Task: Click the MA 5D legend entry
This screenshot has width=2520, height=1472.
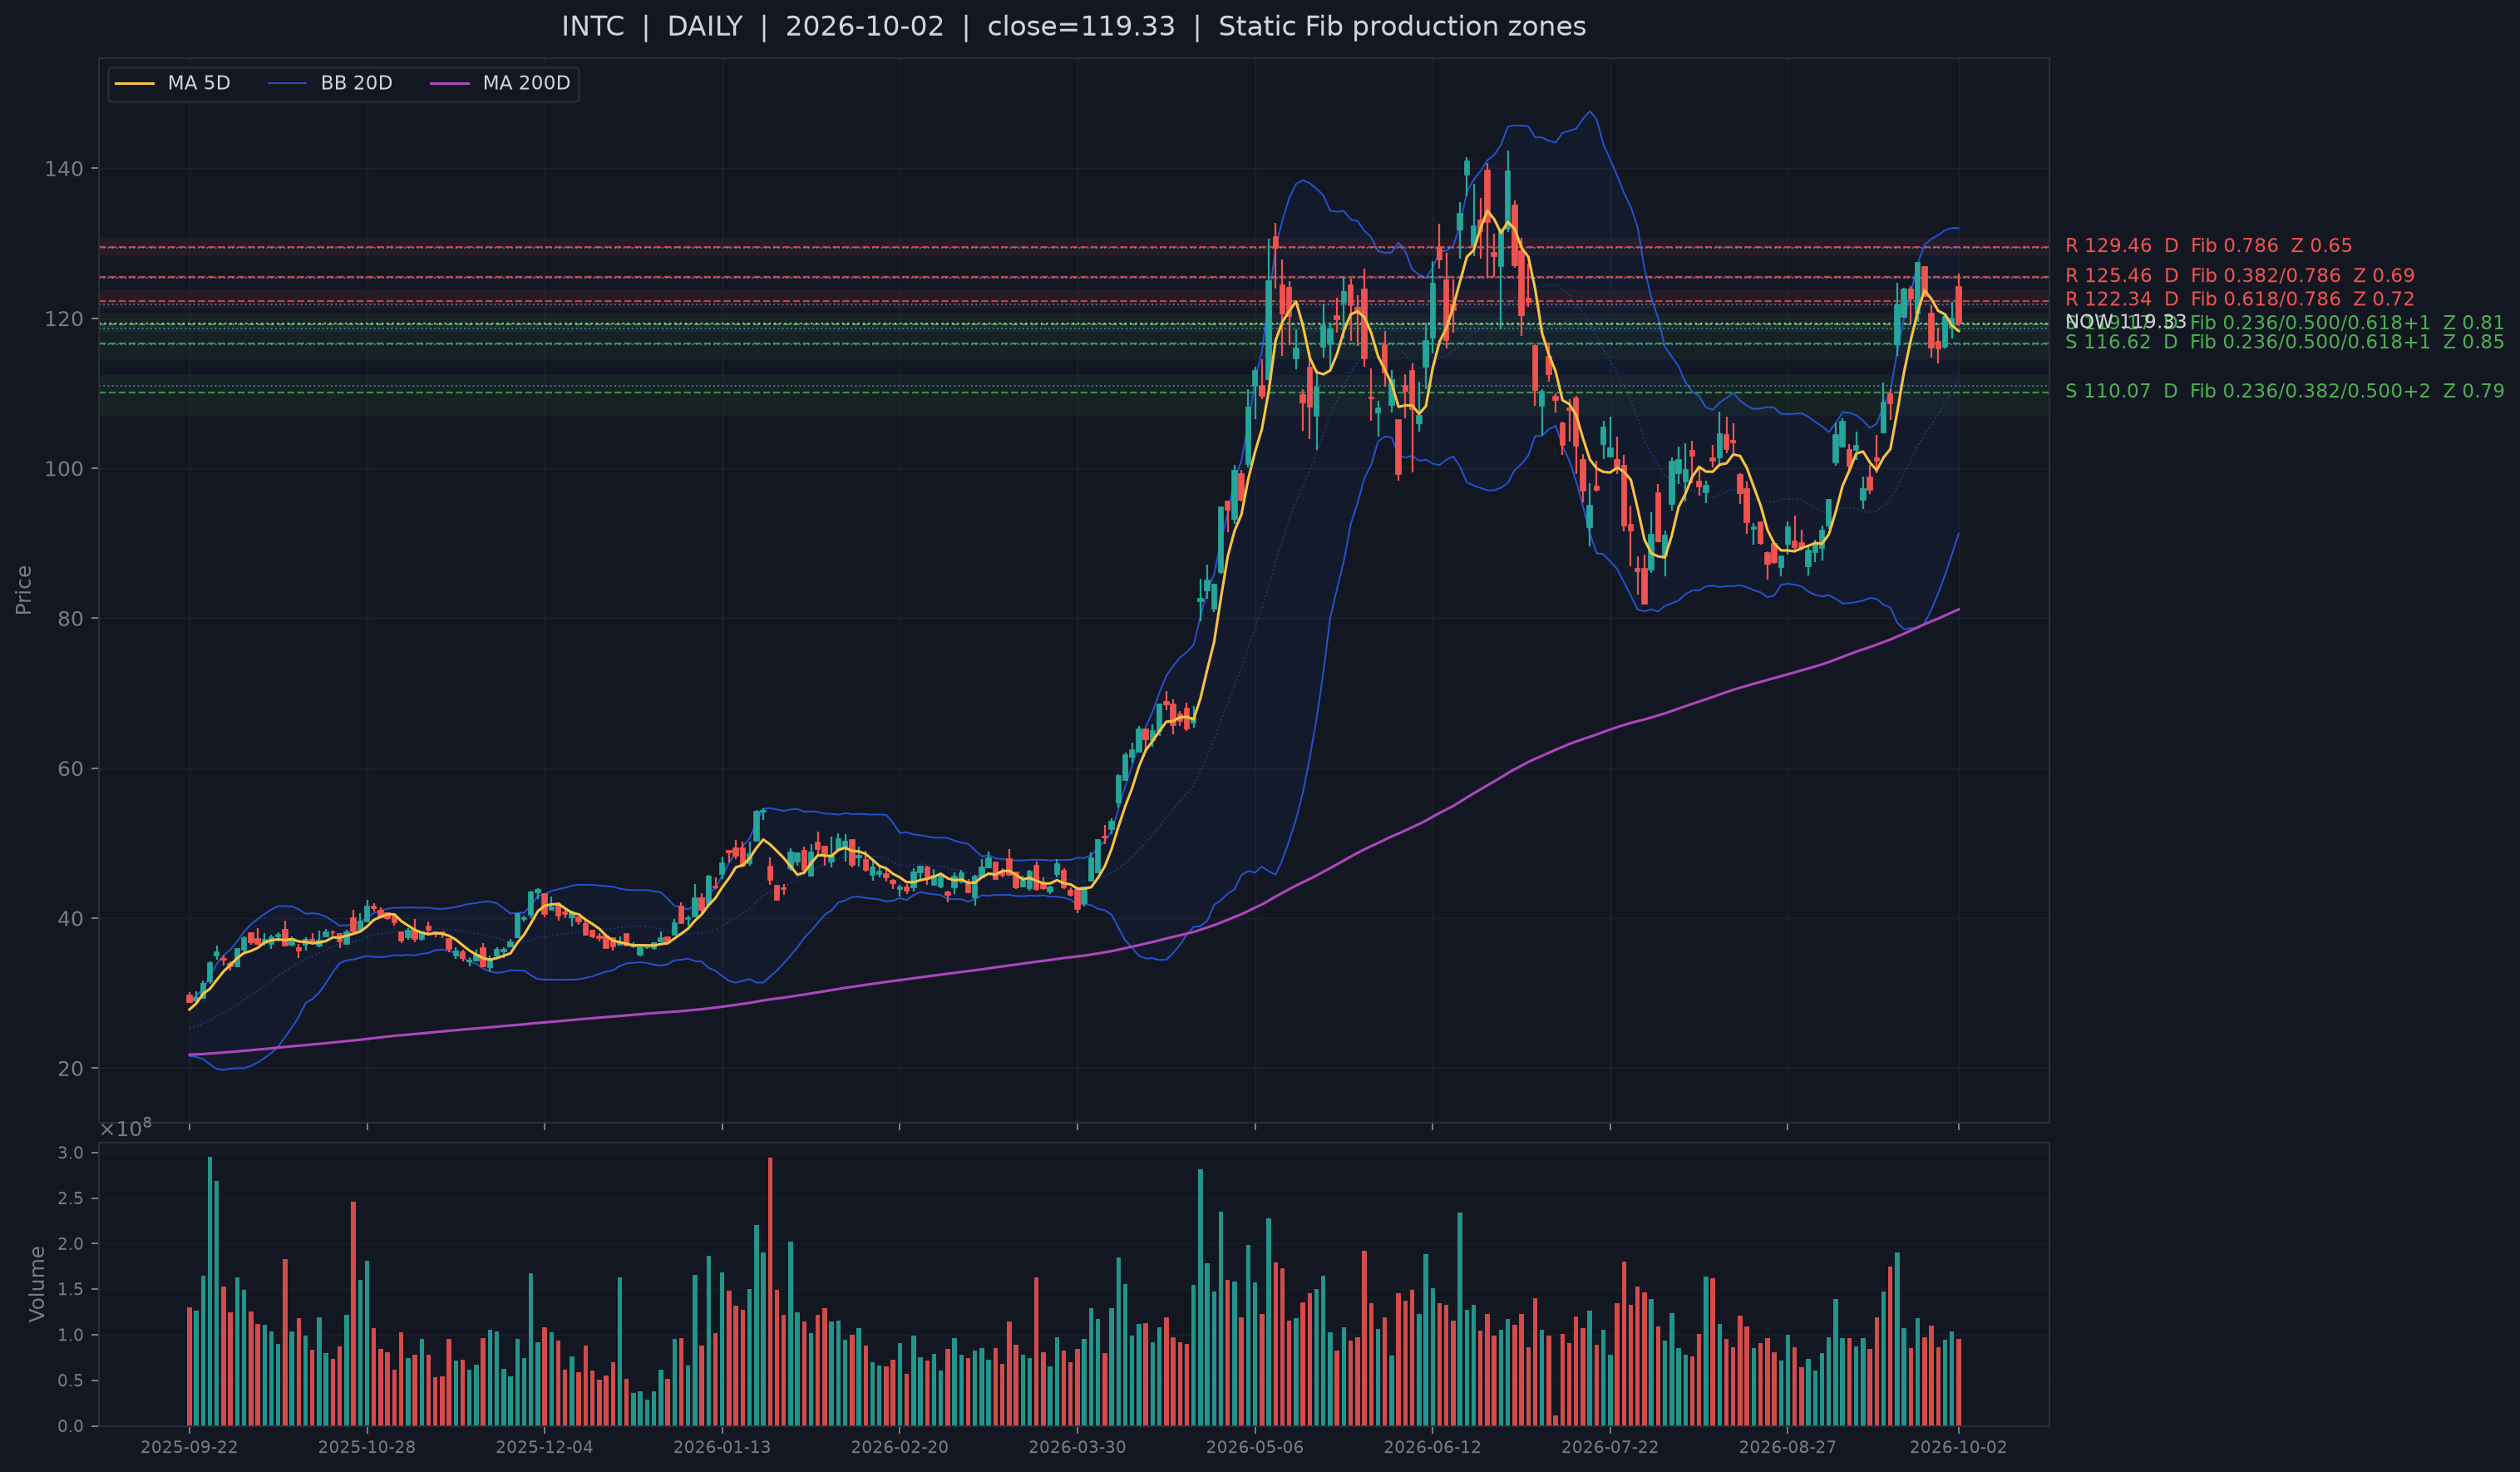Action: point(173,83)
